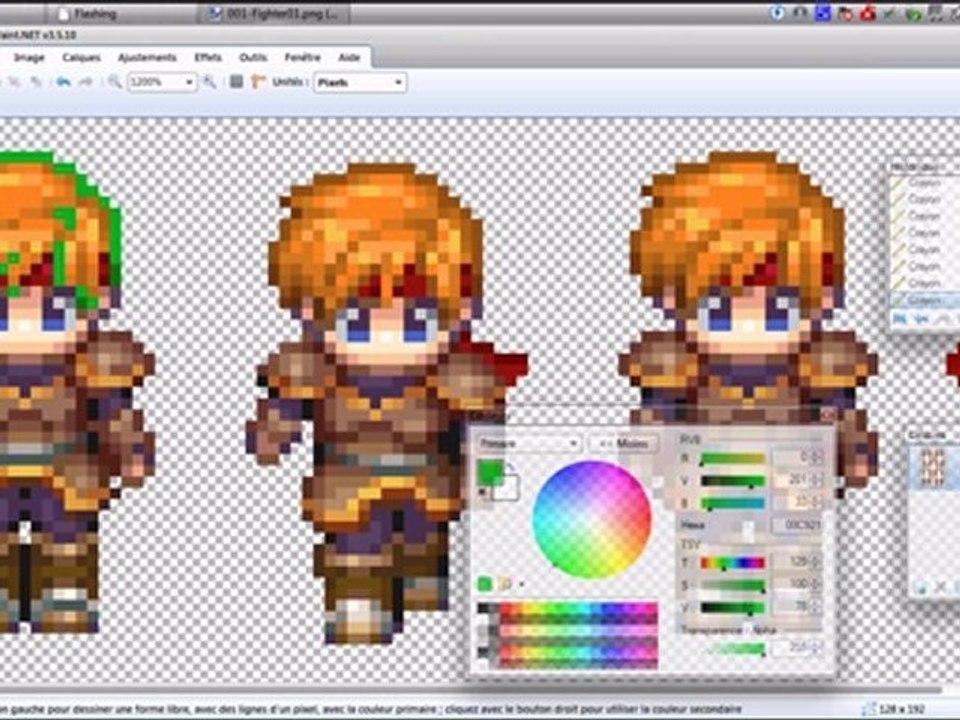Image resolution: width=960 pixels, height=720 pixels.
Task: Click the RVB green V slider
Action: click(732, 481)
